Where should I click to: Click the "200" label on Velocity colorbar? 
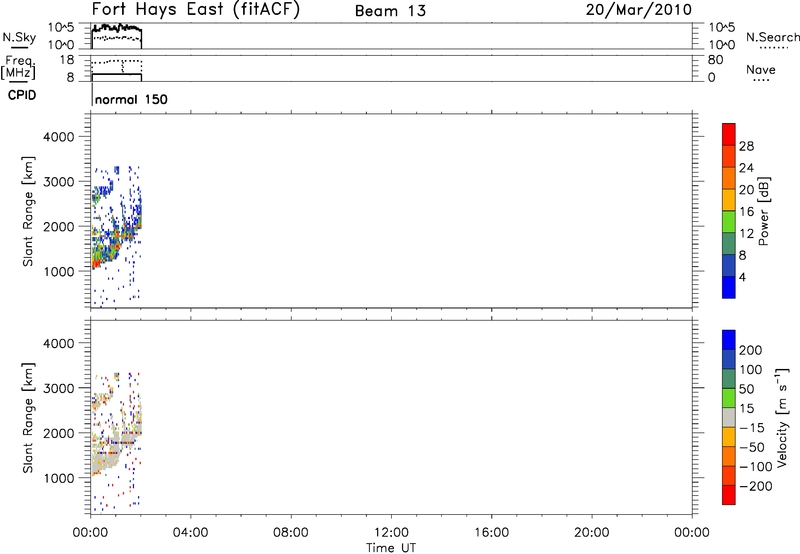(751, 350)
